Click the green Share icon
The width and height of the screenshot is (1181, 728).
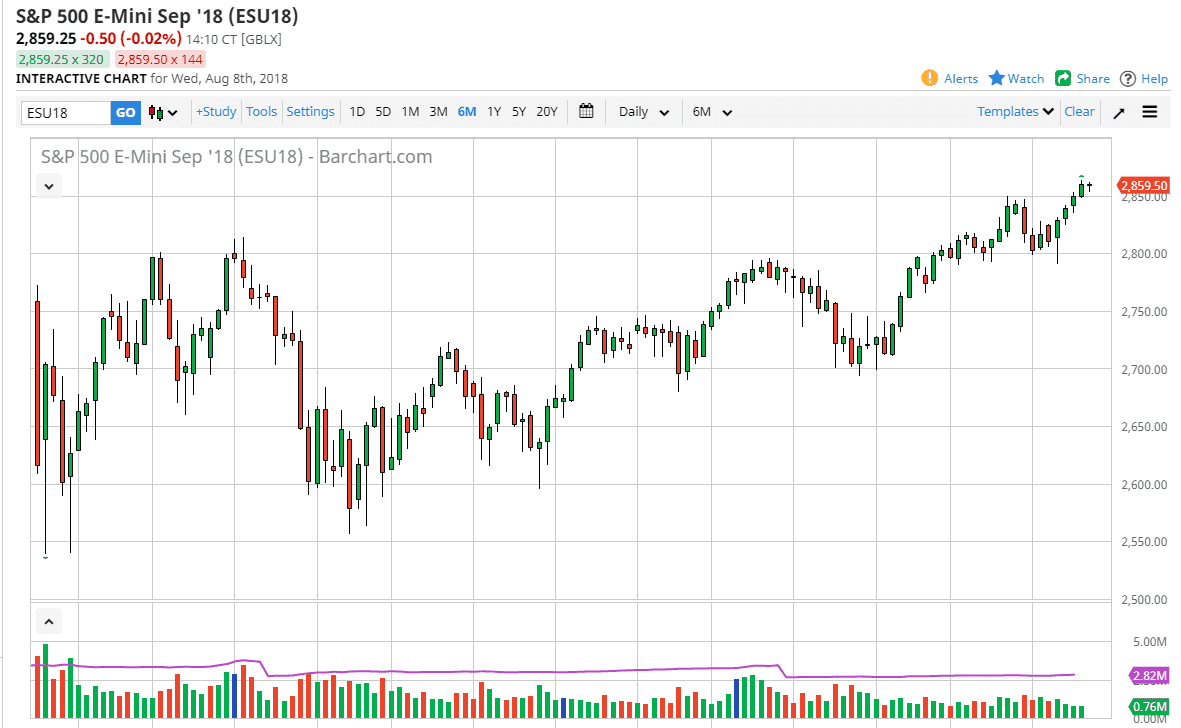click(x=1063, y=78)
